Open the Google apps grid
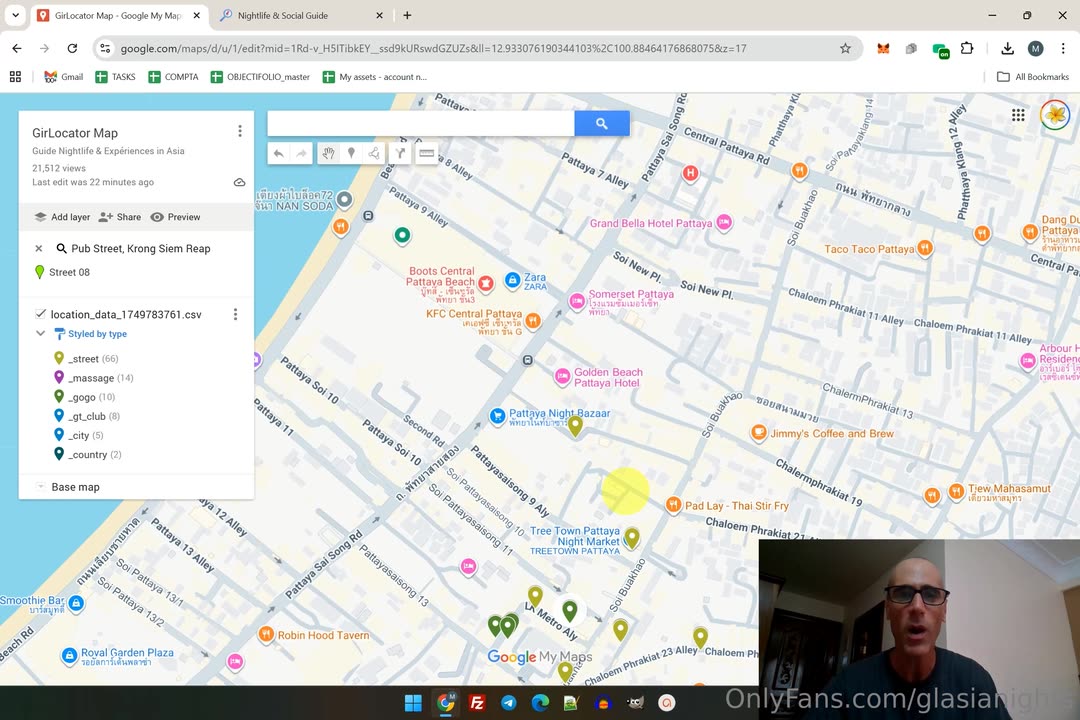Viewport: 1080px width, 720px height. (1018, 115)
